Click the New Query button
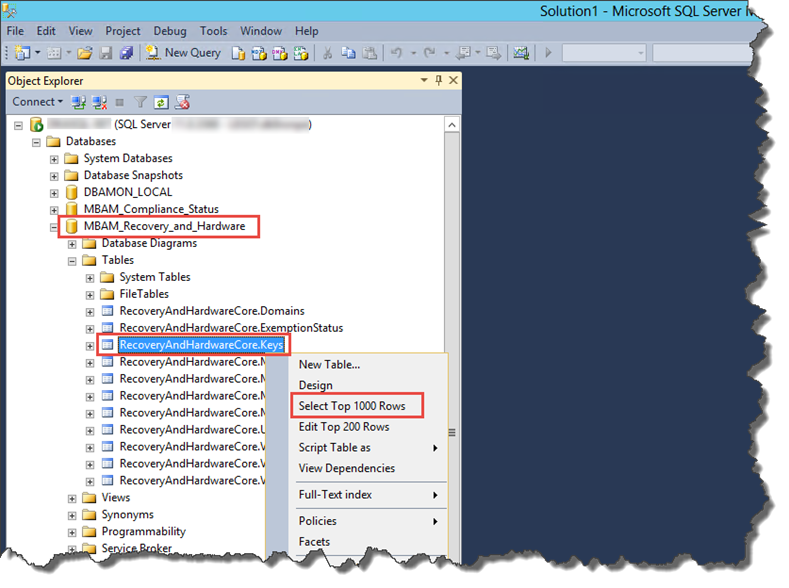789x588 pixels. pyautogui.click(x=183, y=52)
